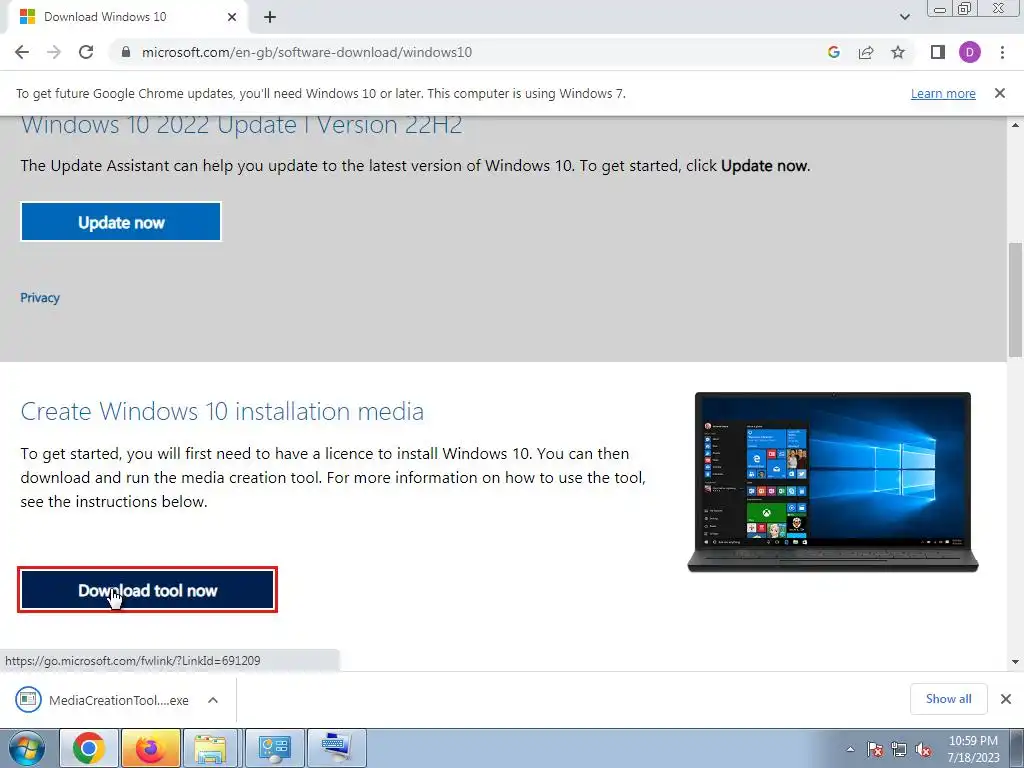Screen dimensions: 1024x768
Task: Bookmark this page with the star icon
Action: tap(898, 52)
